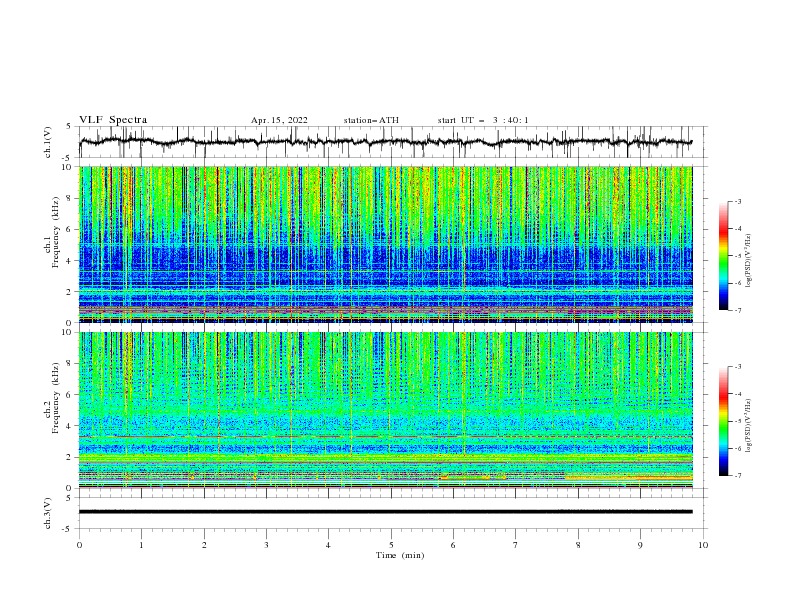Screen dimensions: 792x612
Task: Click the ch.1 voltage waveform trace
Action: tap(385, 142)
